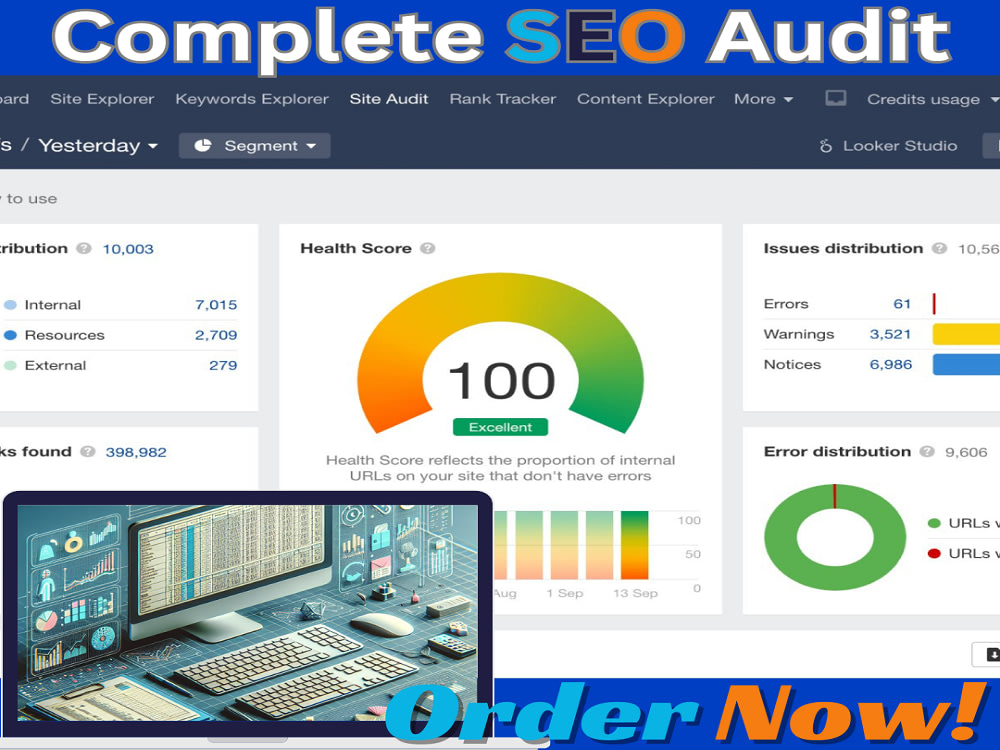Image resolution: width=1000 pixels, height=750 pixels.
Task: Click the Error distribution help icon
Action: click(927, 452)
